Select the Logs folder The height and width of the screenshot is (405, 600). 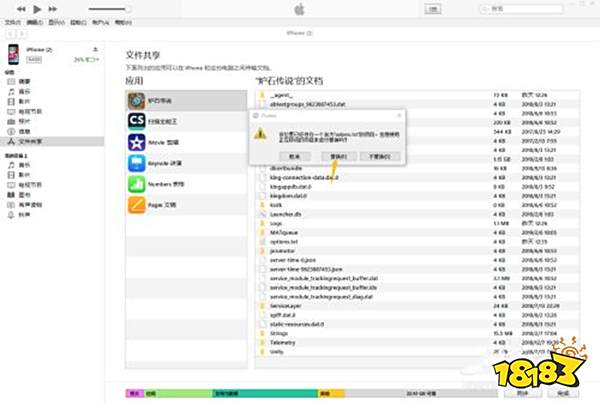point(417,224)
